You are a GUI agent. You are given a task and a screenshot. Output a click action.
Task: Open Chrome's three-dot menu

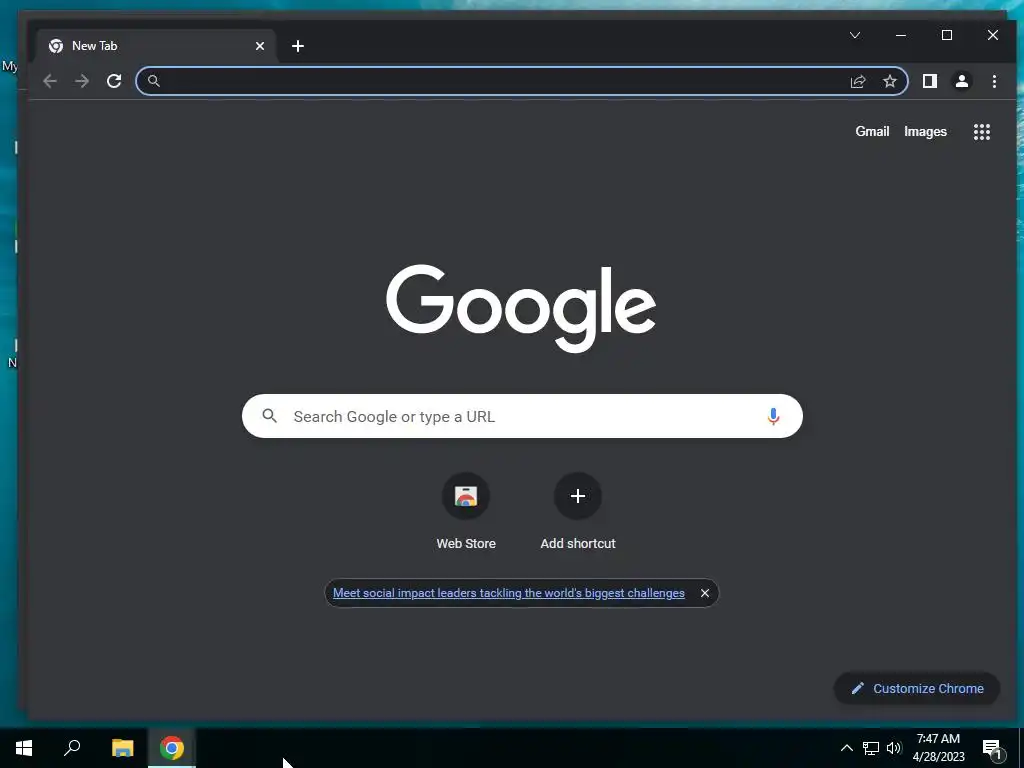994,81
